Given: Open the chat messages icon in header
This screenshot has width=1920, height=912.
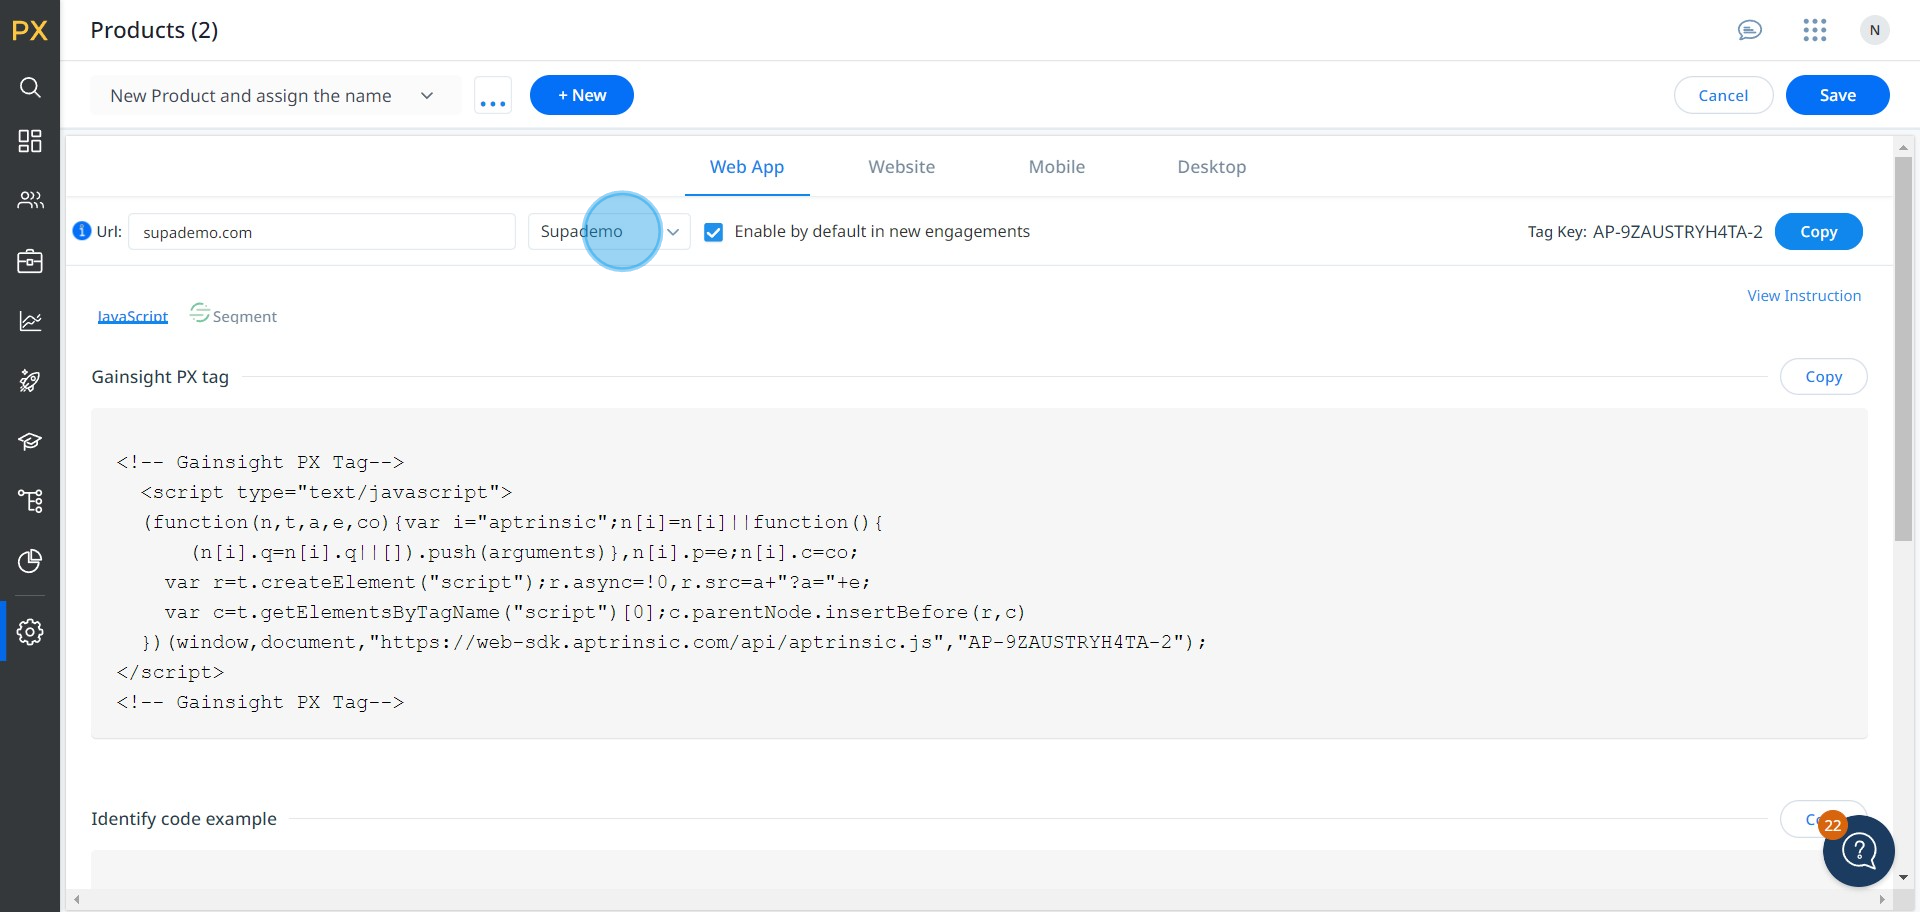Looking at the screenshot, I should point(1749,30).
